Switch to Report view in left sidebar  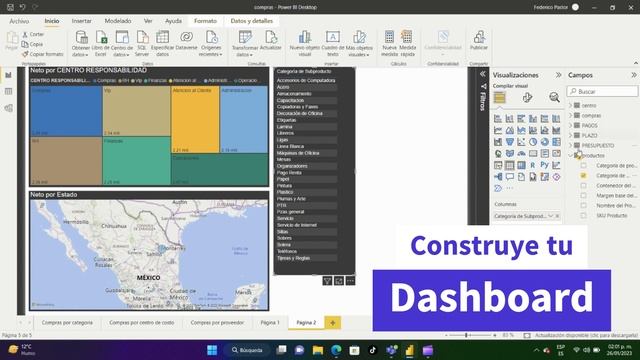(9, 75)
